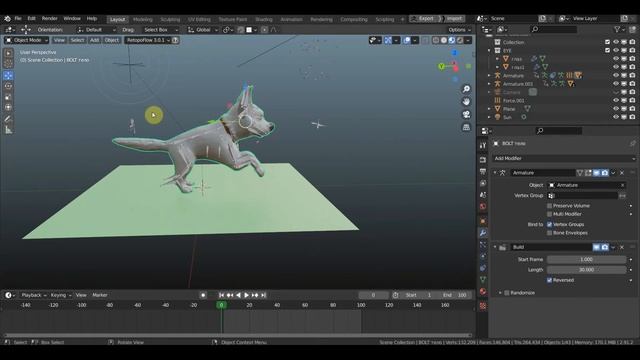The image size is (640, 360).
Task: Select the Annotate tool
Action: click(8, 119)
